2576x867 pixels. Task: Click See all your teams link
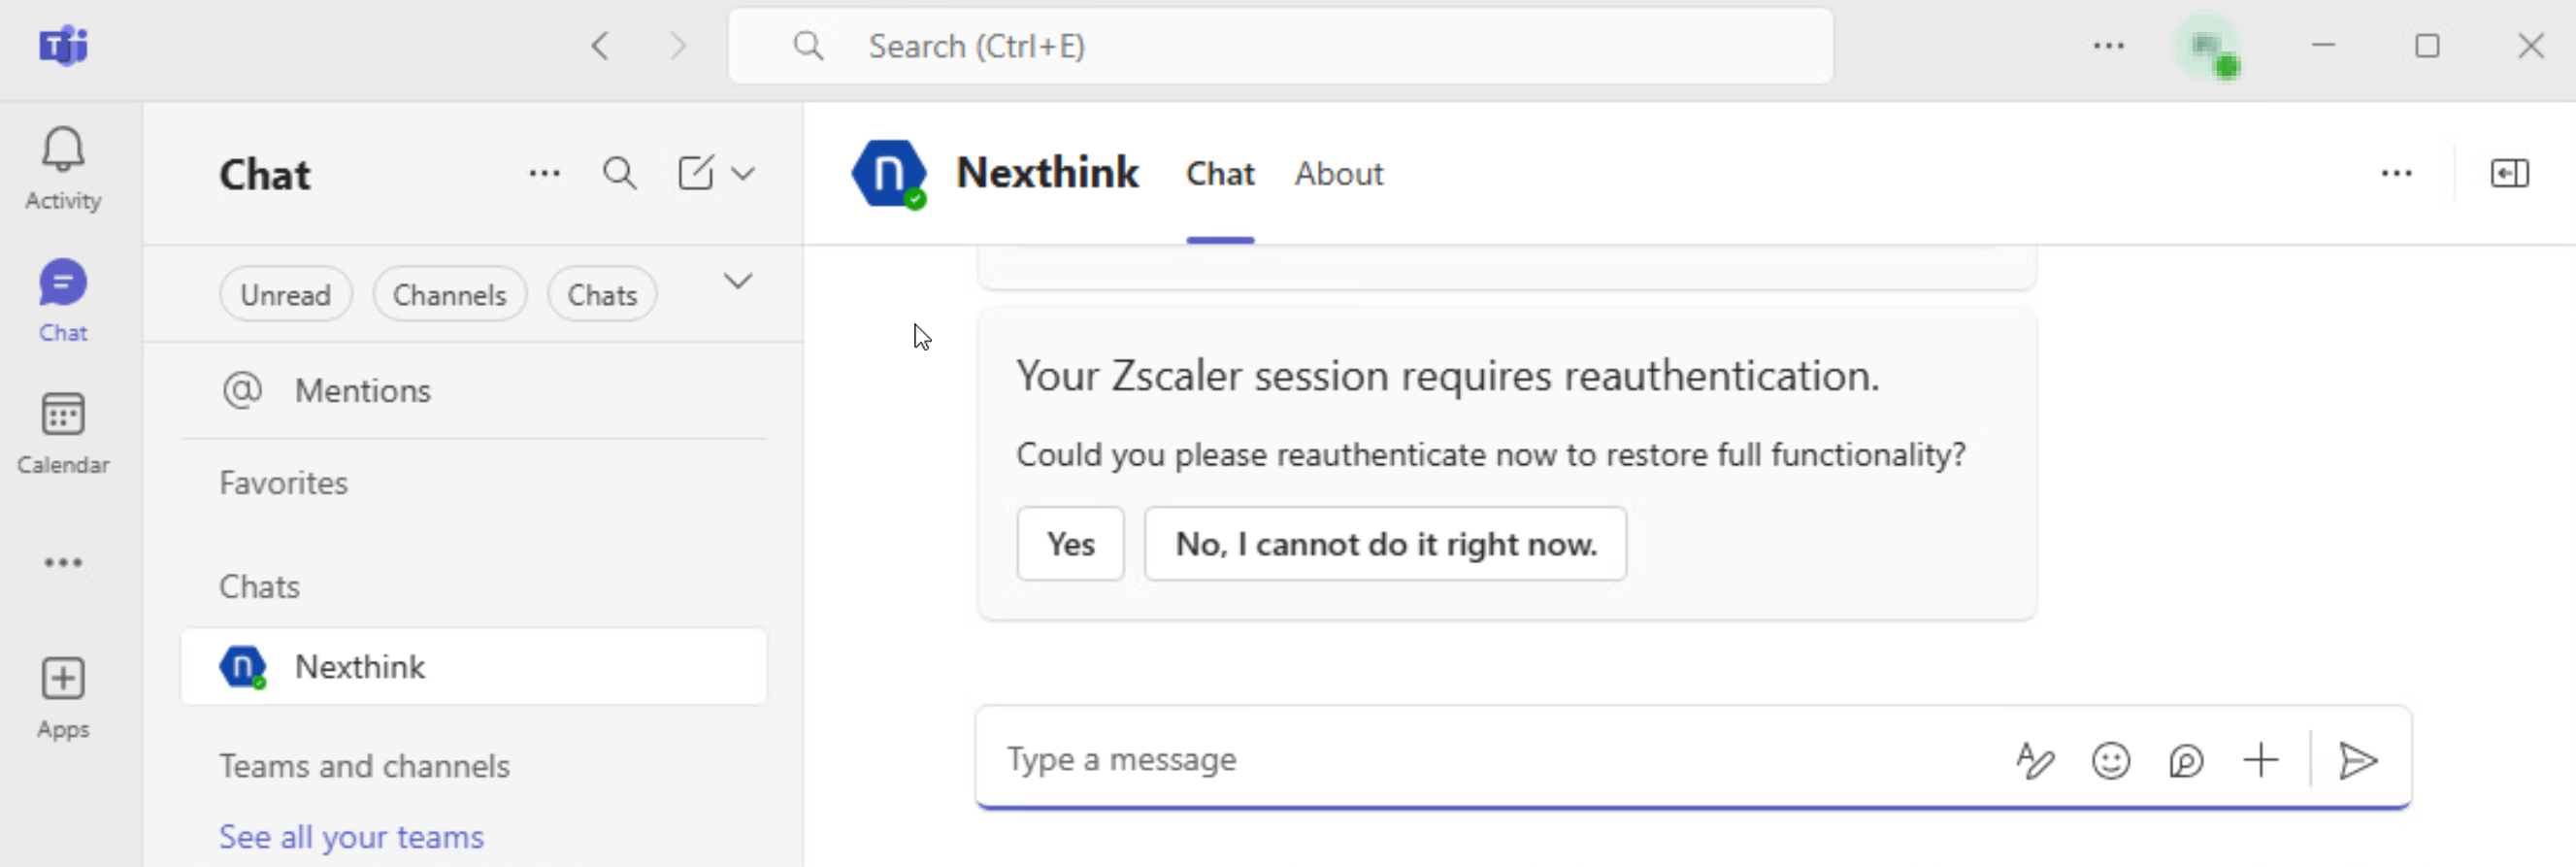351,836
